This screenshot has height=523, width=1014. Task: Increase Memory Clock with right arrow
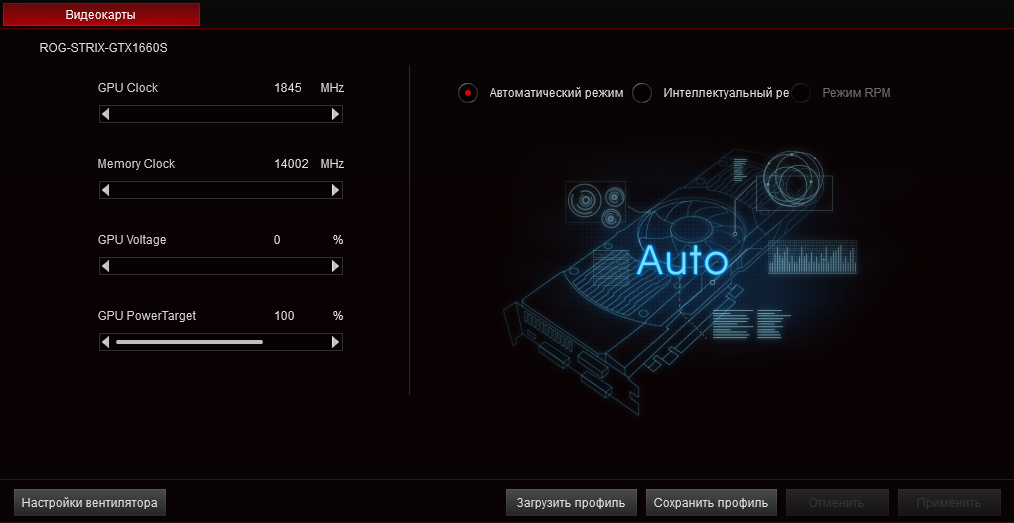pyautogui.click(x=336, y=190)
